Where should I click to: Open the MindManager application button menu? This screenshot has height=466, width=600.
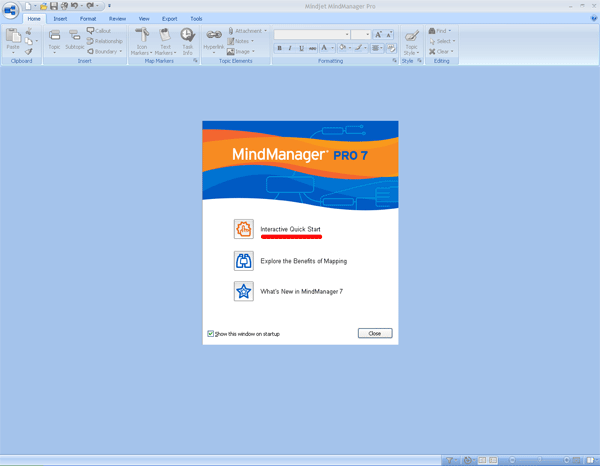(10, 10)
